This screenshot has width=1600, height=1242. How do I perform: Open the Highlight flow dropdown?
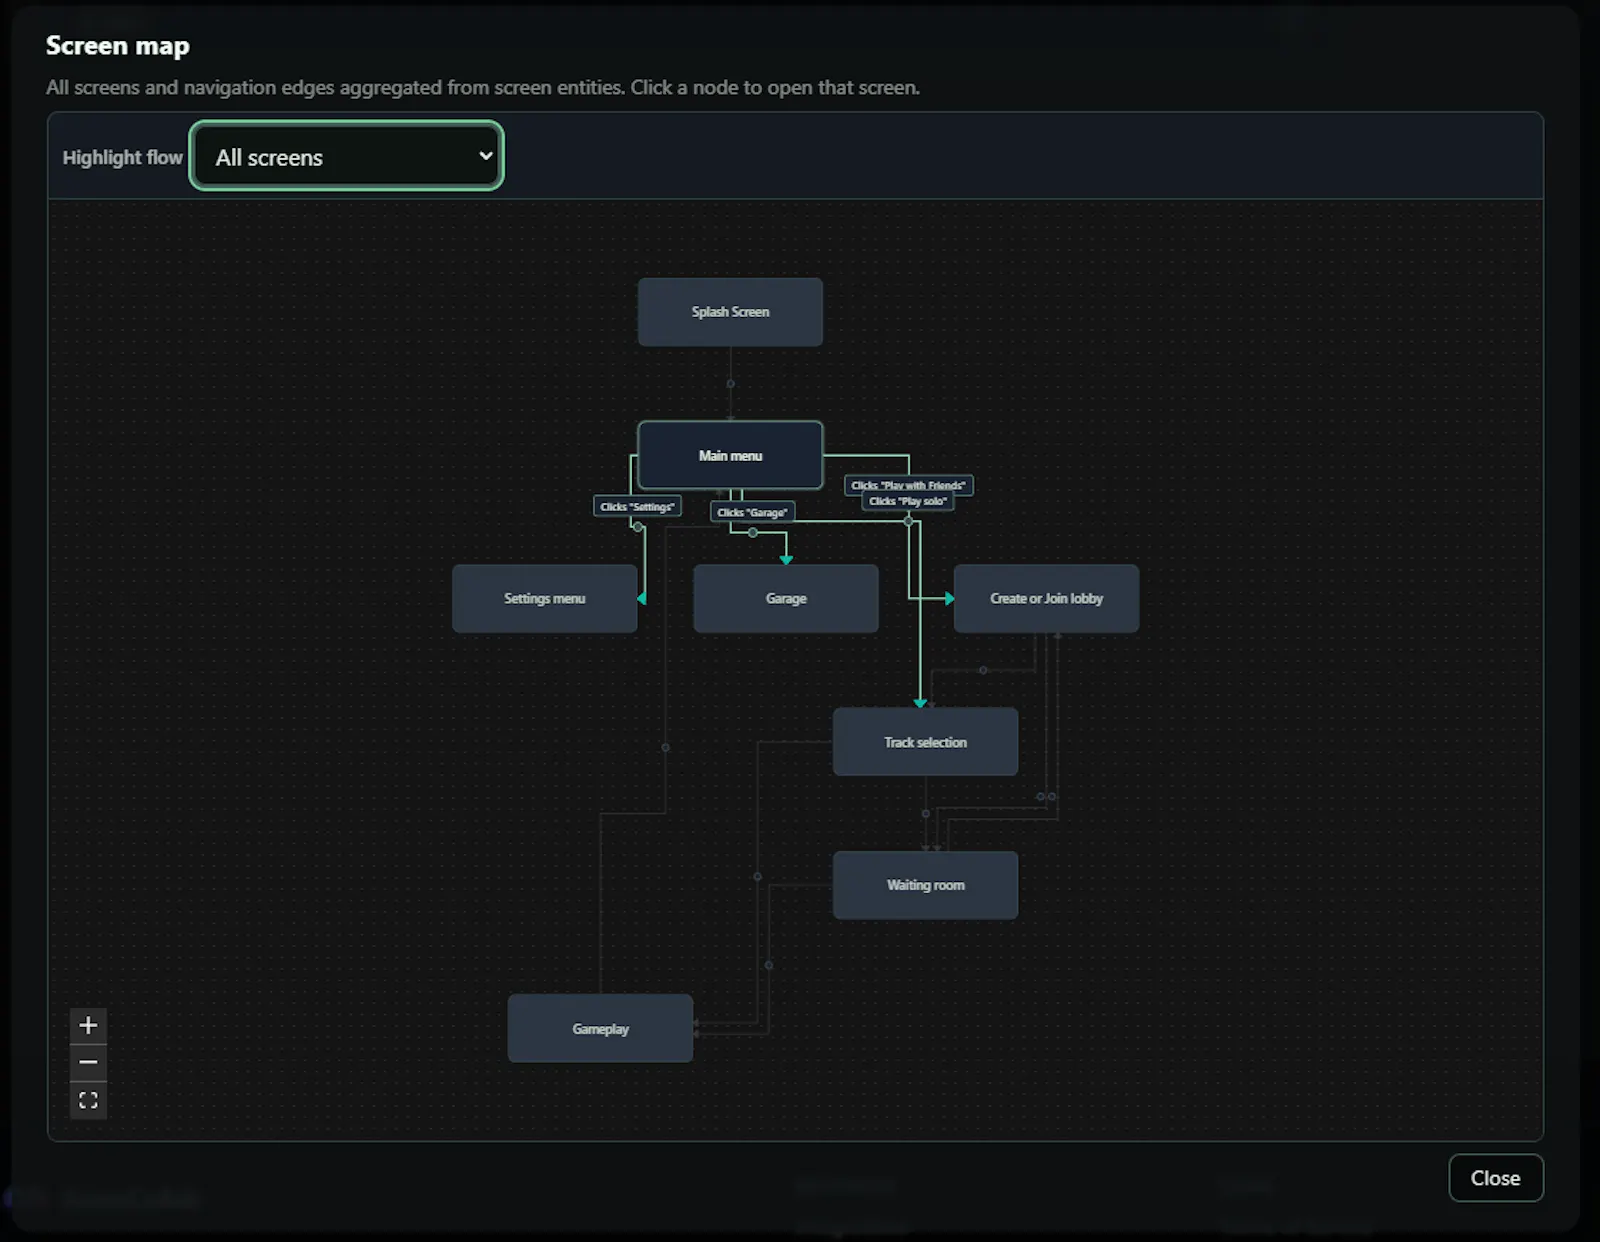346,156
